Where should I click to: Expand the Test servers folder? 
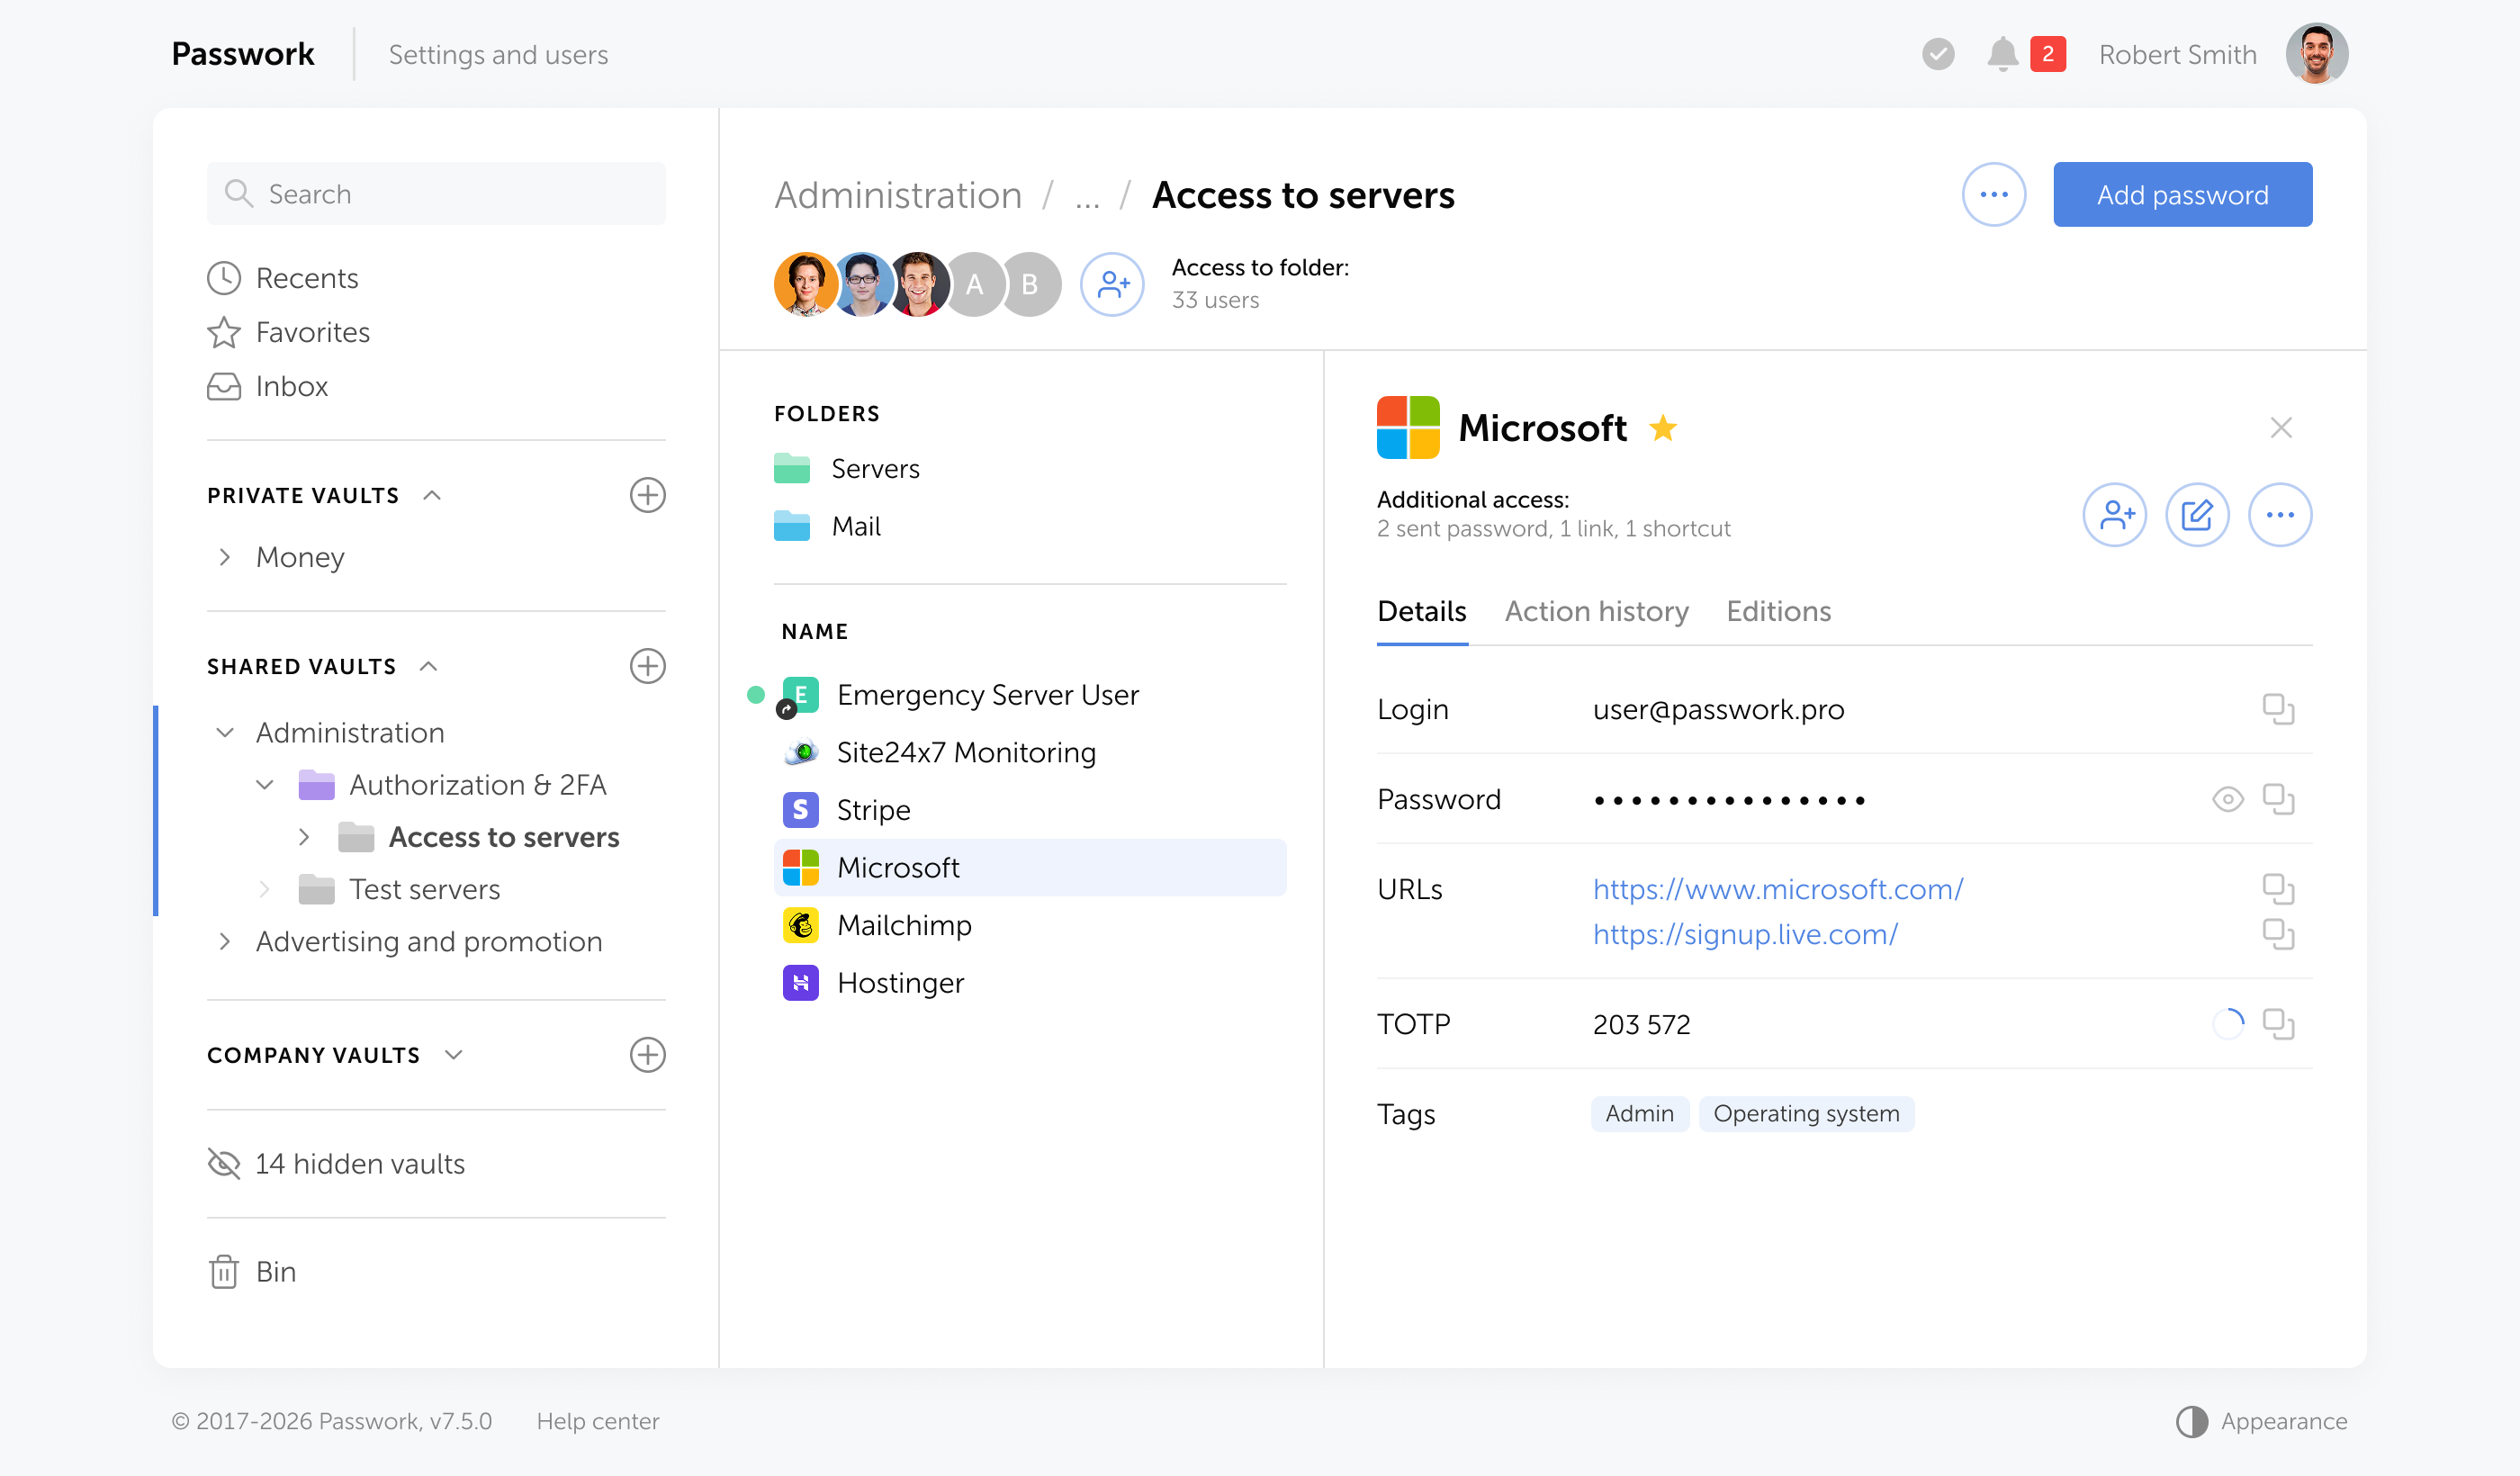pos(264,888)
